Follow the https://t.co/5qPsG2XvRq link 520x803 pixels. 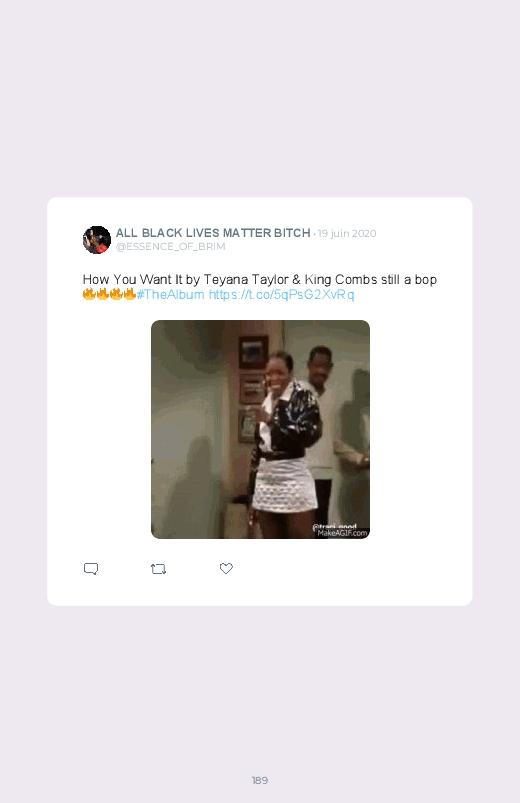281,294
